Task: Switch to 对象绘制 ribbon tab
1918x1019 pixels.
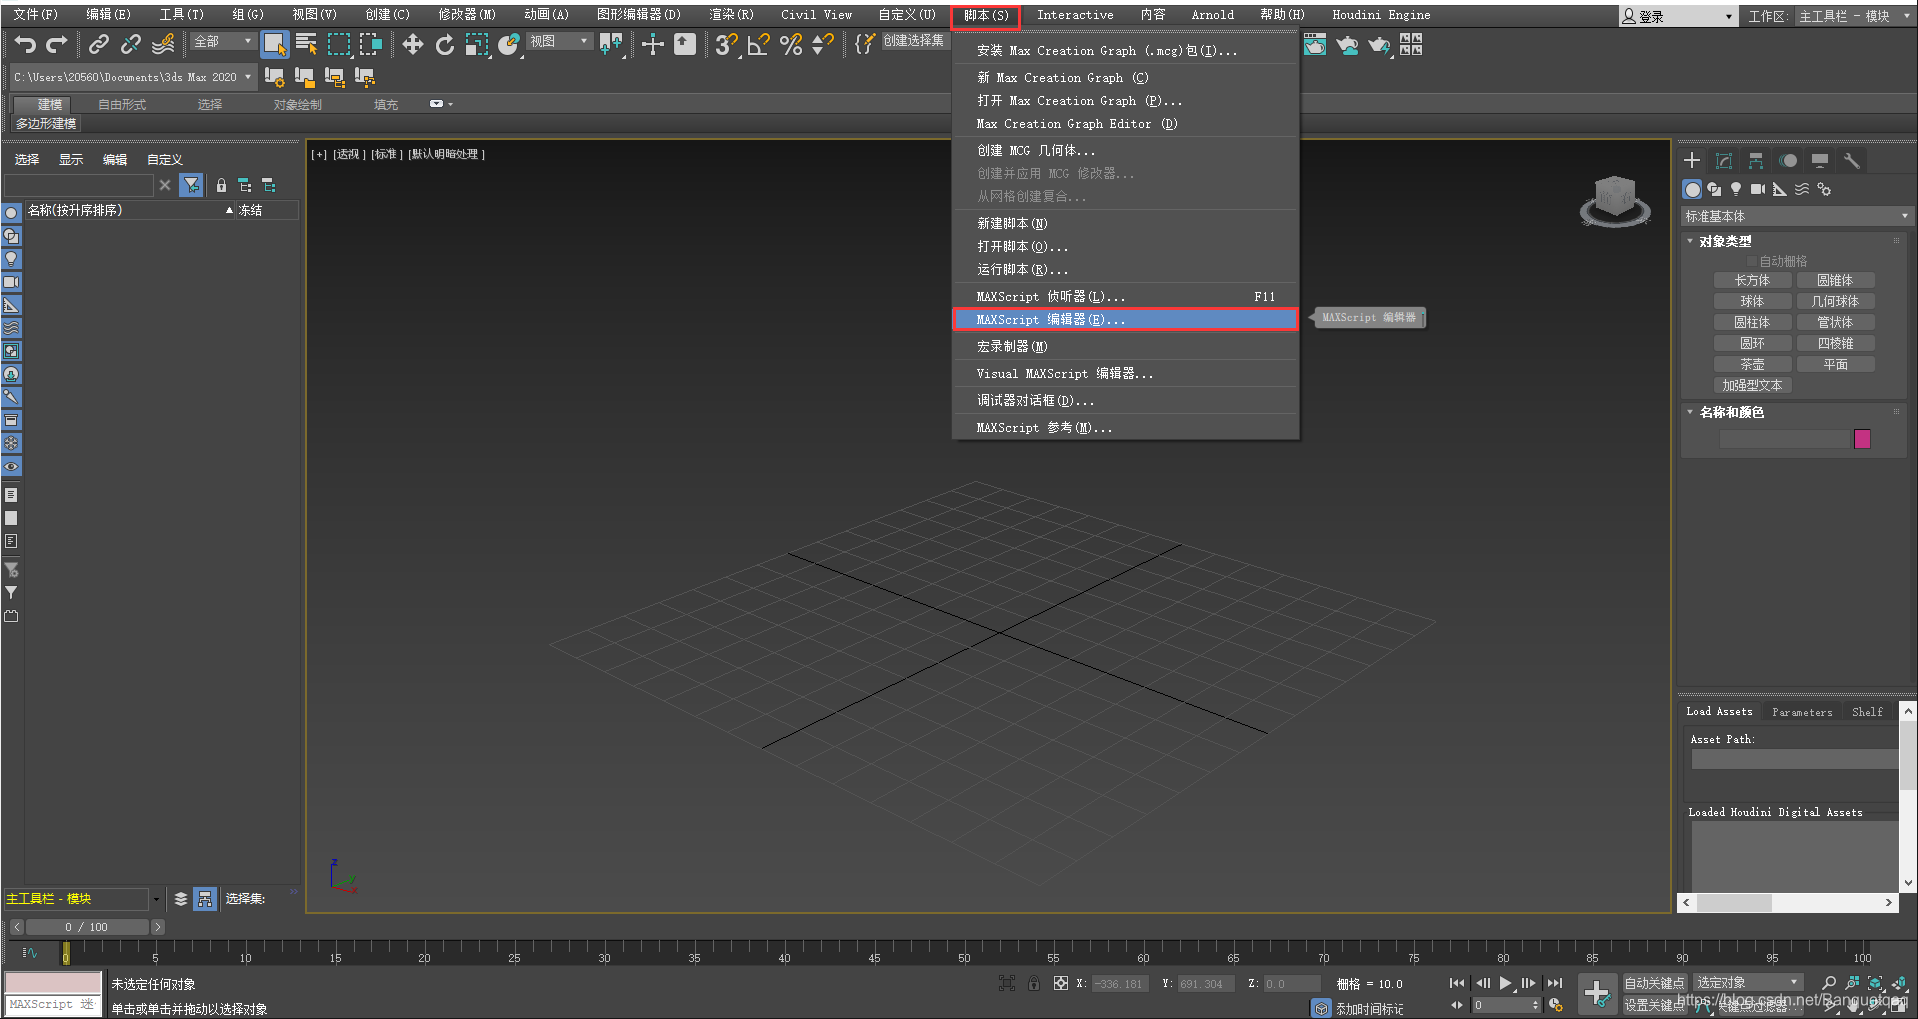Action: [x=298, y=104]
